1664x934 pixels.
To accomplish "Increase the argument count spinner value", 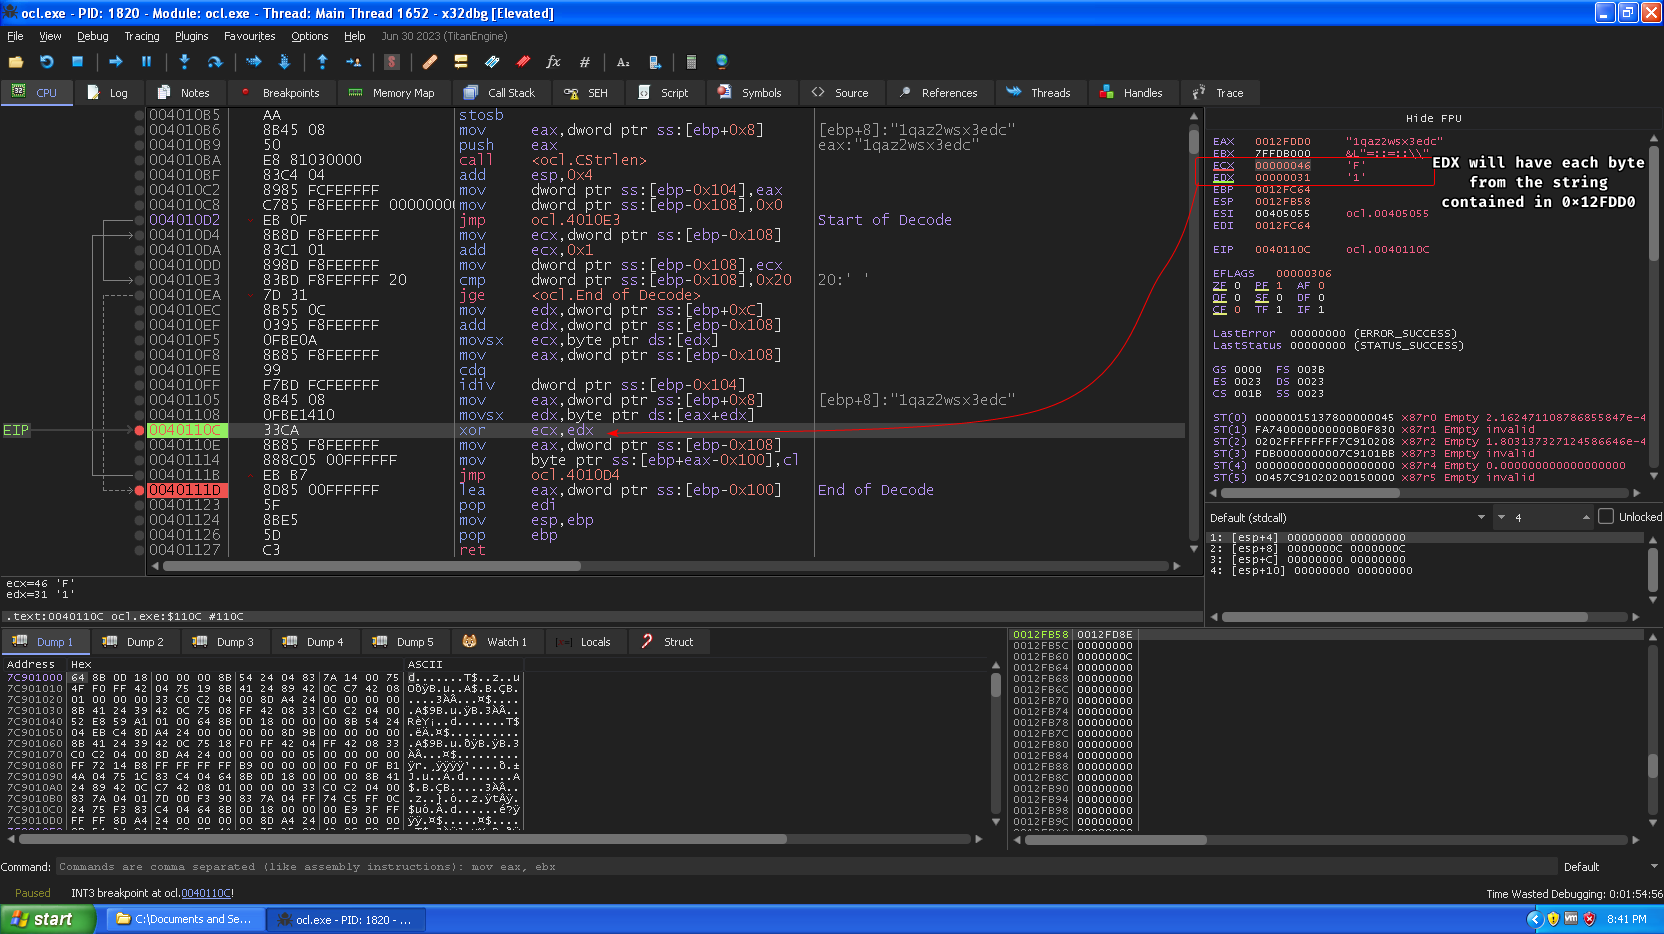I will (1586, 514).
